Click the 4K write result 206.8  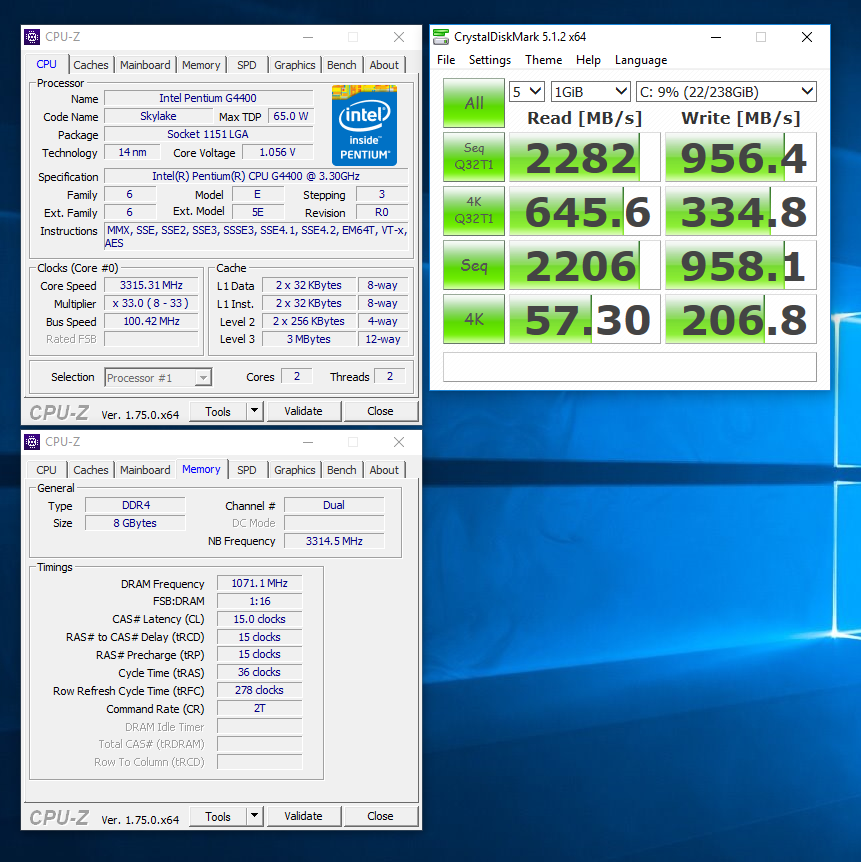coord(741,319)
